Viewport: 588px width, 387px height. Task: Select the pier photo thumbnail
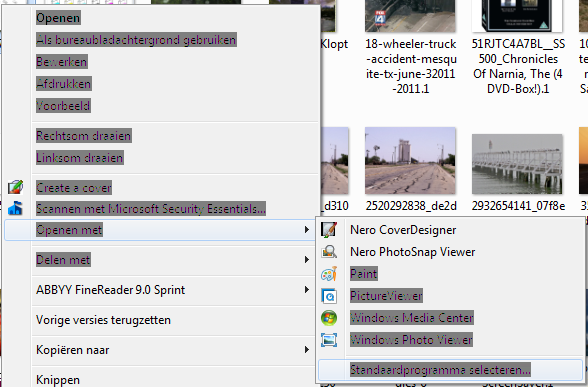pyautogui.click(x=517, y=164)
